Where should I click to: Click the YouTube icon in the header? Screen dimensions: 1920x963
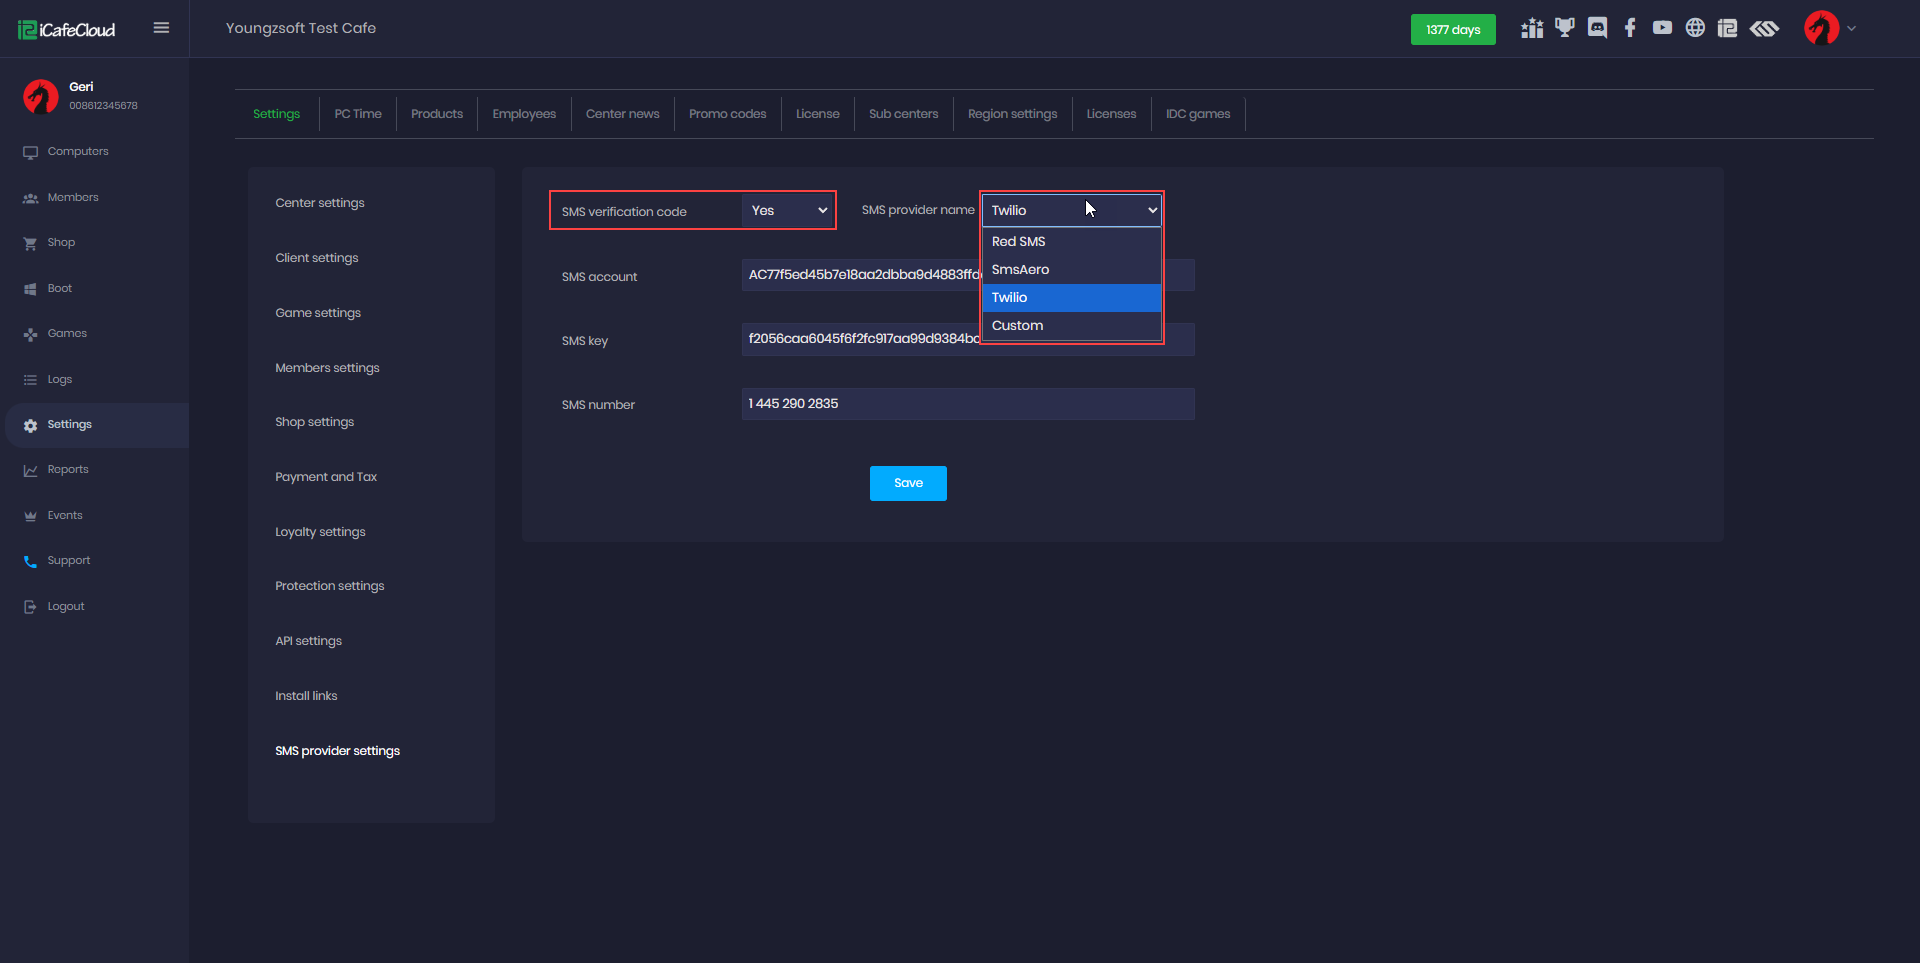(x=1662, y=28)
